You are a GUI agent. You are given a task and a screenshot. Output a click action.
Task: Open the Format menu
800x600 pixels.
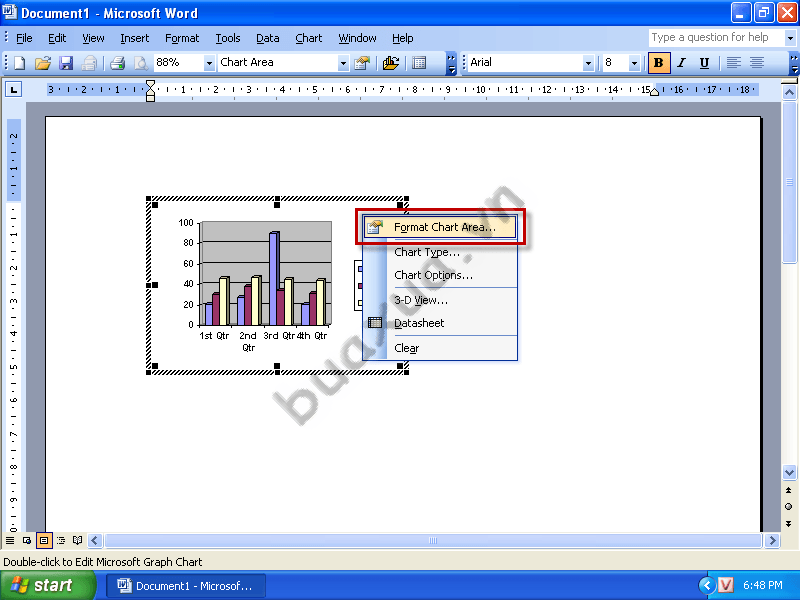coord(182,38)
